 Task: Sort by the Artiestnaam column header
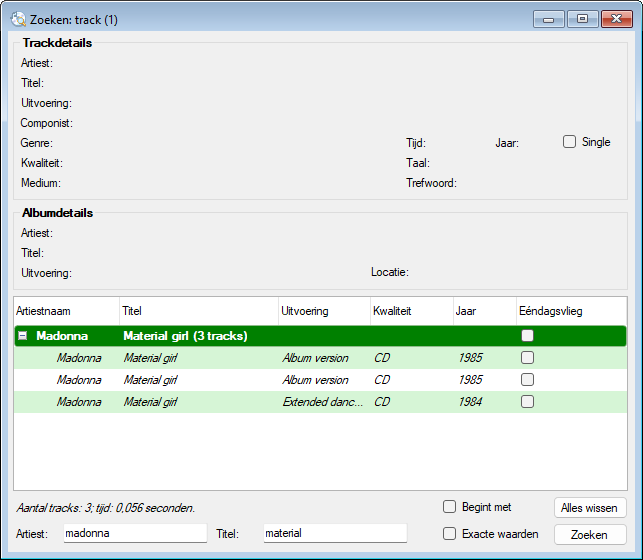click(x=67, y=311)
